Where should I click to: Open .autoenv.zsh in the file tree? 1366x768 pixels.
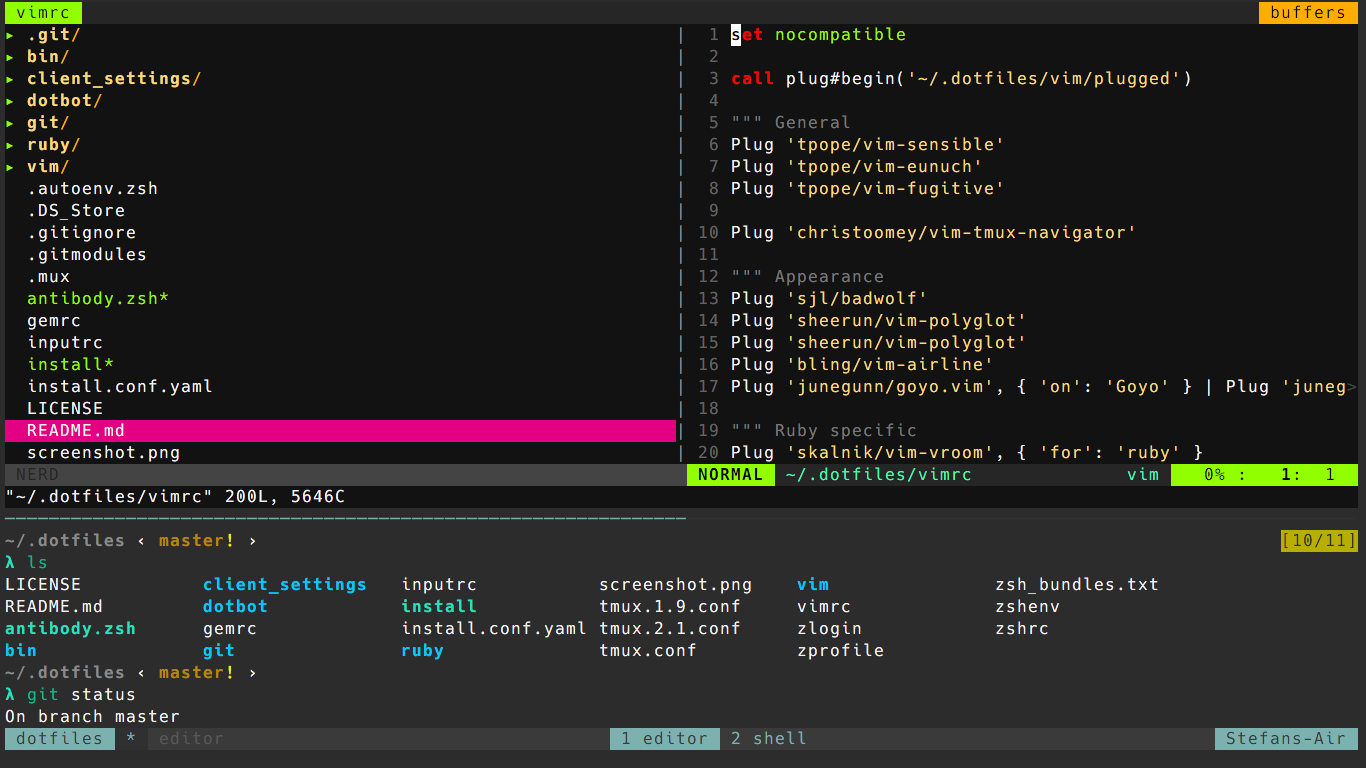[x=92, y=189]
